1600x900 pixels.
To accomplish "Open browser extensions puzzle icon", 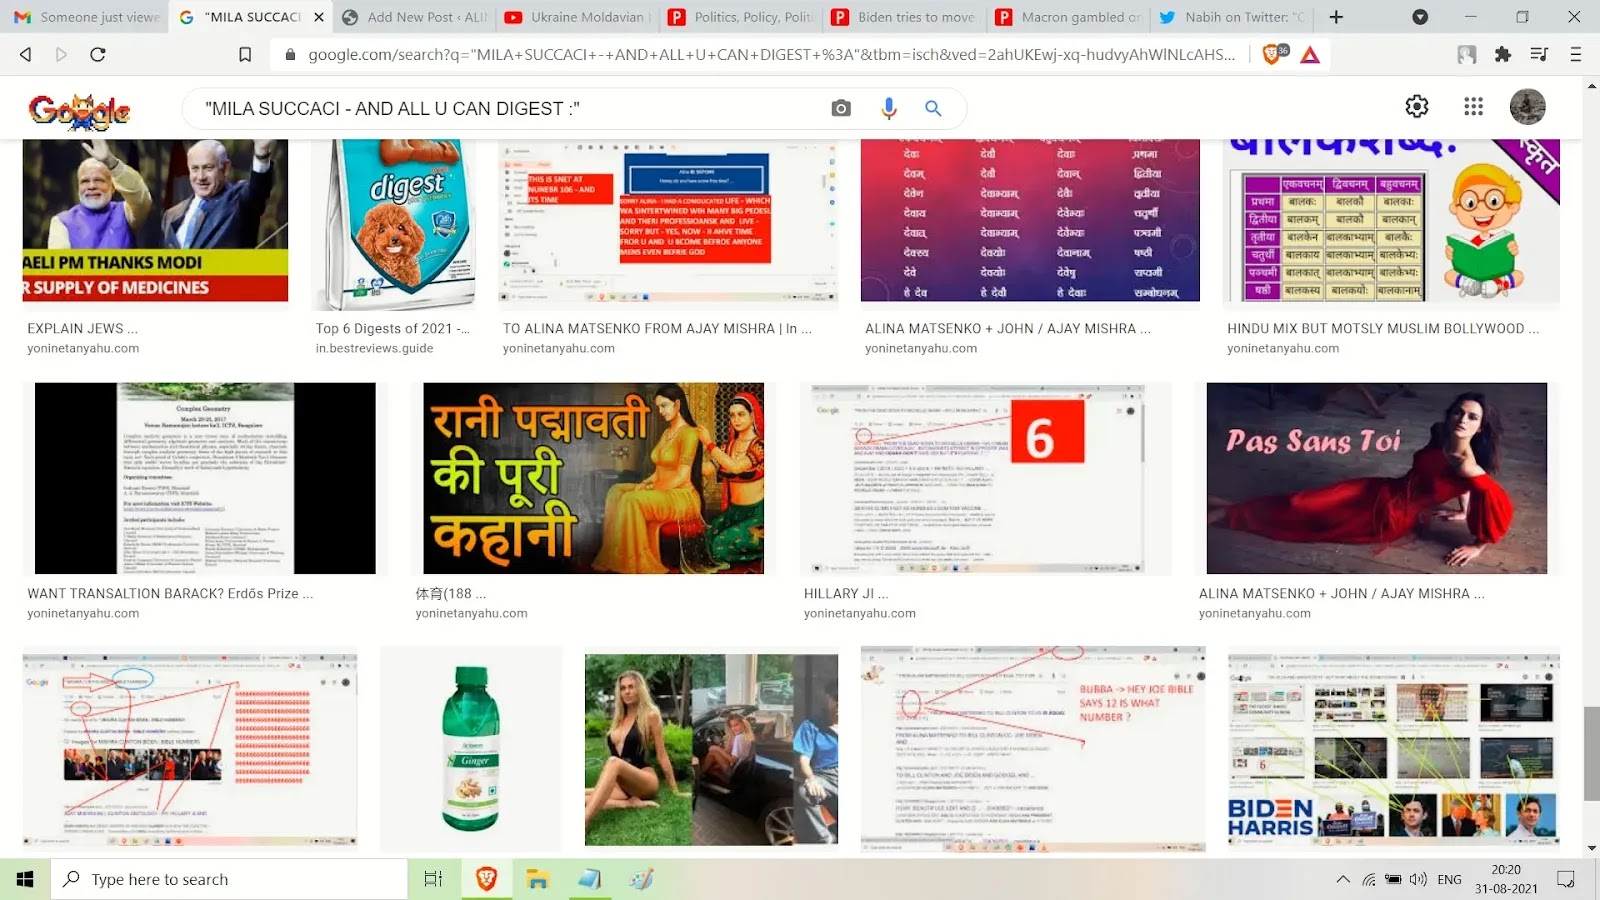I will (x=1502, y=54).
